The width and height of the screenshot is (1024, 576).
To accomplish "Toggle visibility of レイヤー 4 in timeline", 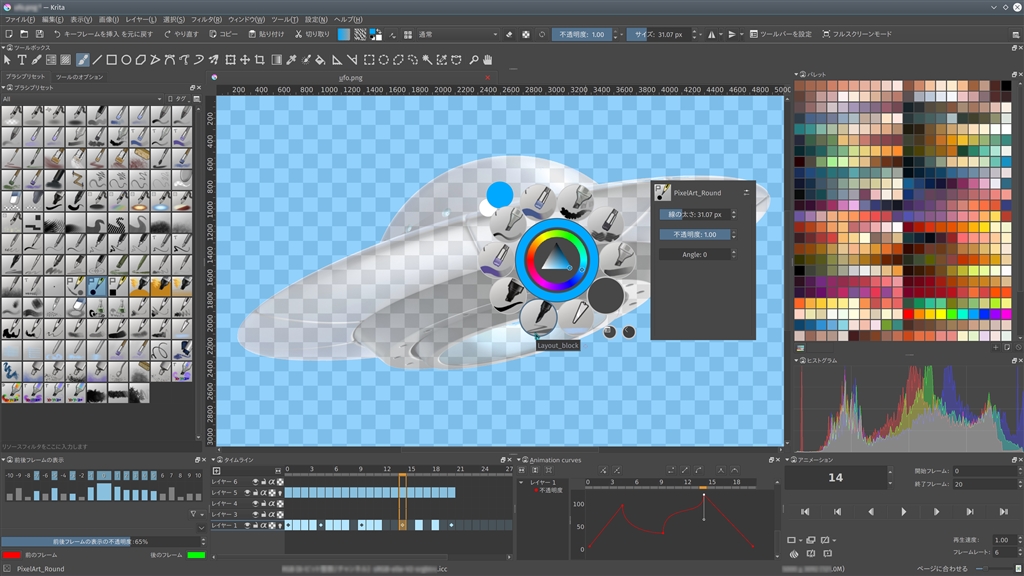I will pyautogui.click(x=255, y=503).
